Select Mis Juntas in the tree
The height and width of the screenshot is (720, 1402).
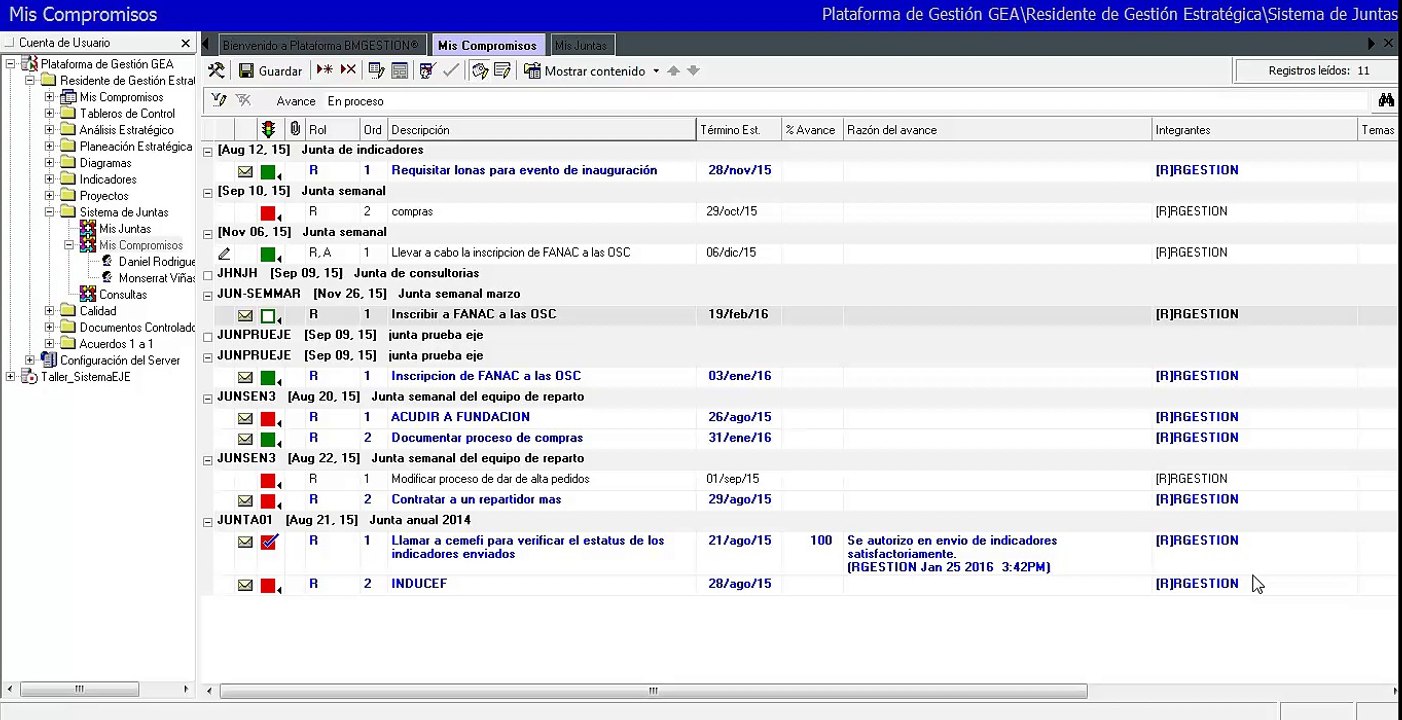pos(125,229)
